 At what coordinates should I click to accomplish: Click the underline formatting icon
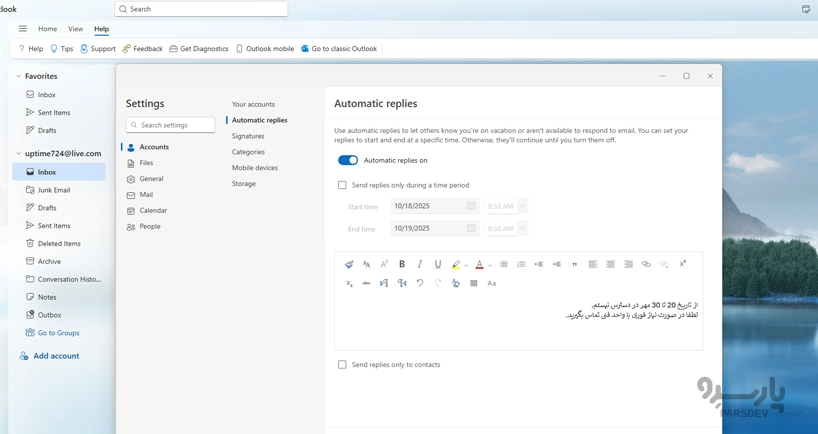(438, 264)
